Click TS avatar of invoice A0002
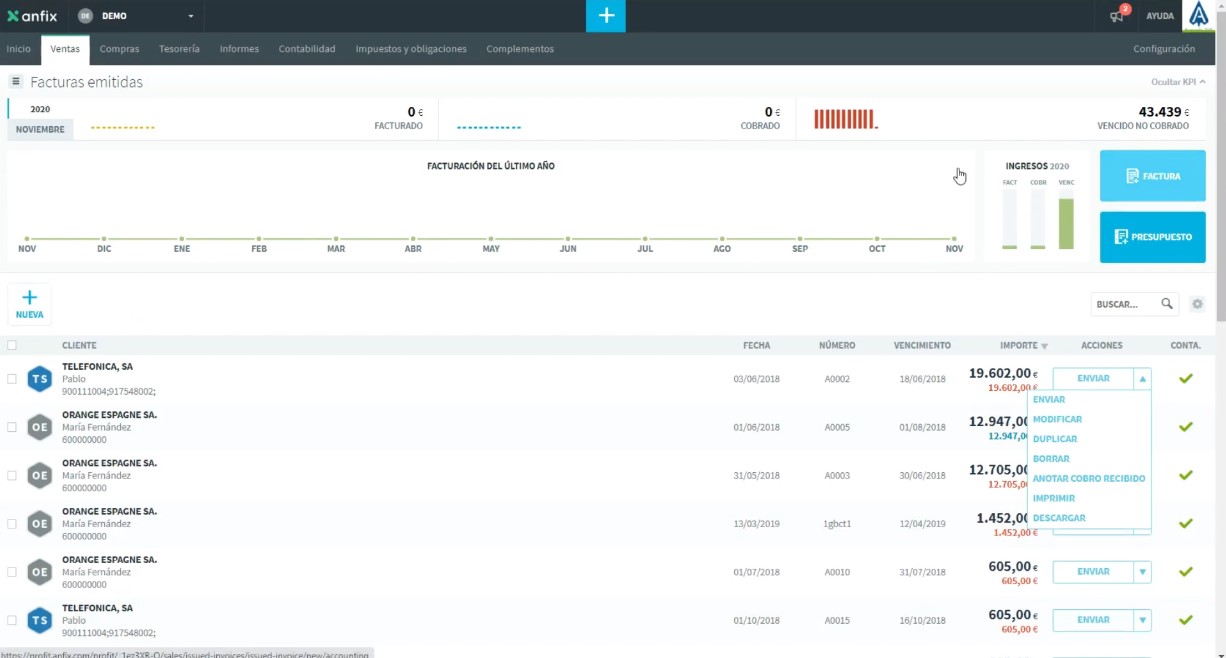The image size is (1226, 658). (39, 378)
